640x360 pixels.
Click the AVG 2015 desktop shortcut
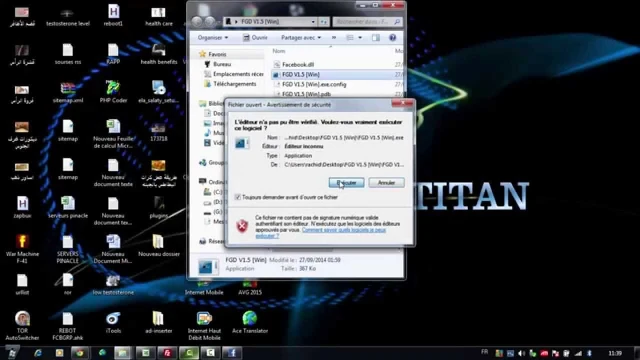pyautogui.click(x=250, y=288)
